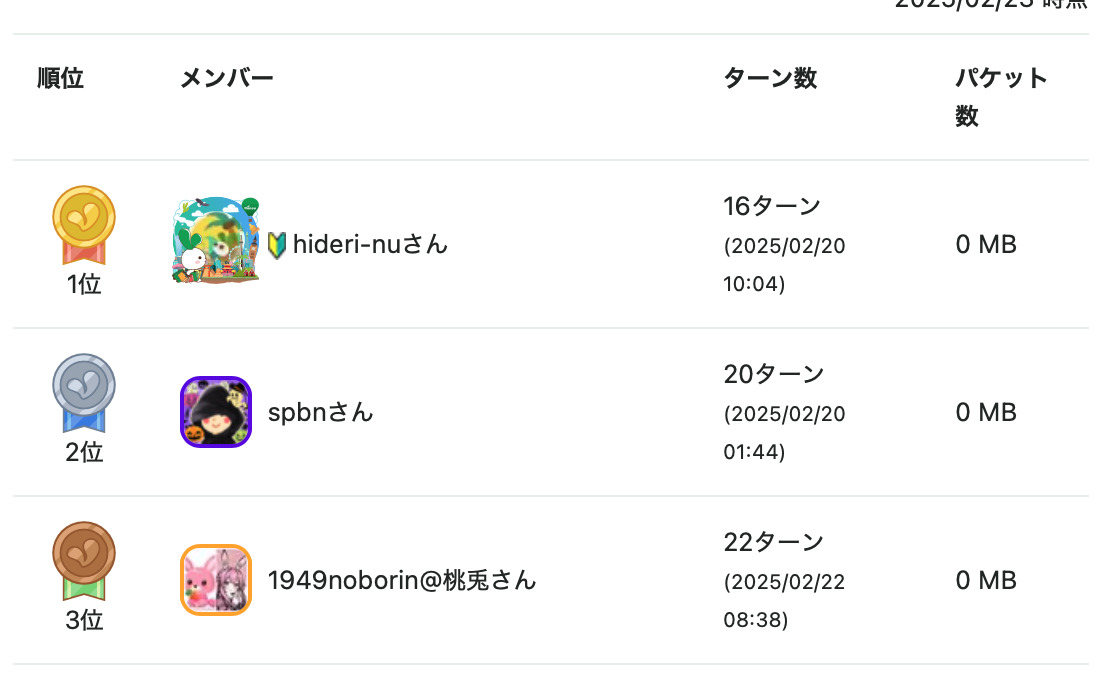
Task: Click the 順位 column header
Action: pyautogui.click(x=61, y=78)
